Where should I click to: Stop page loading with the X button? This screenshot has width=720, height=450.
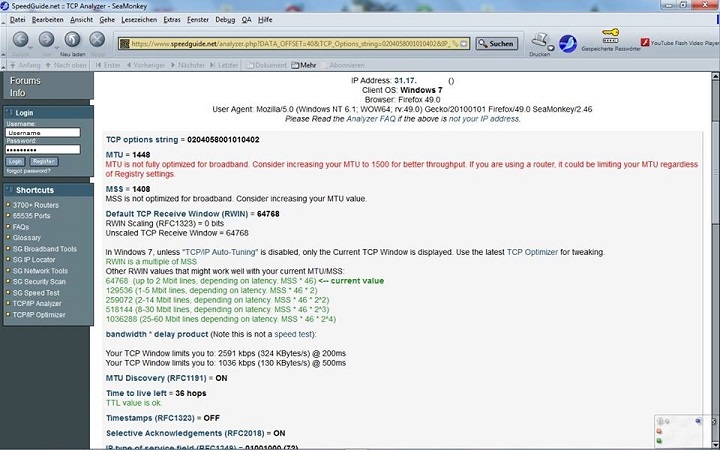click(x=97, y=39)
